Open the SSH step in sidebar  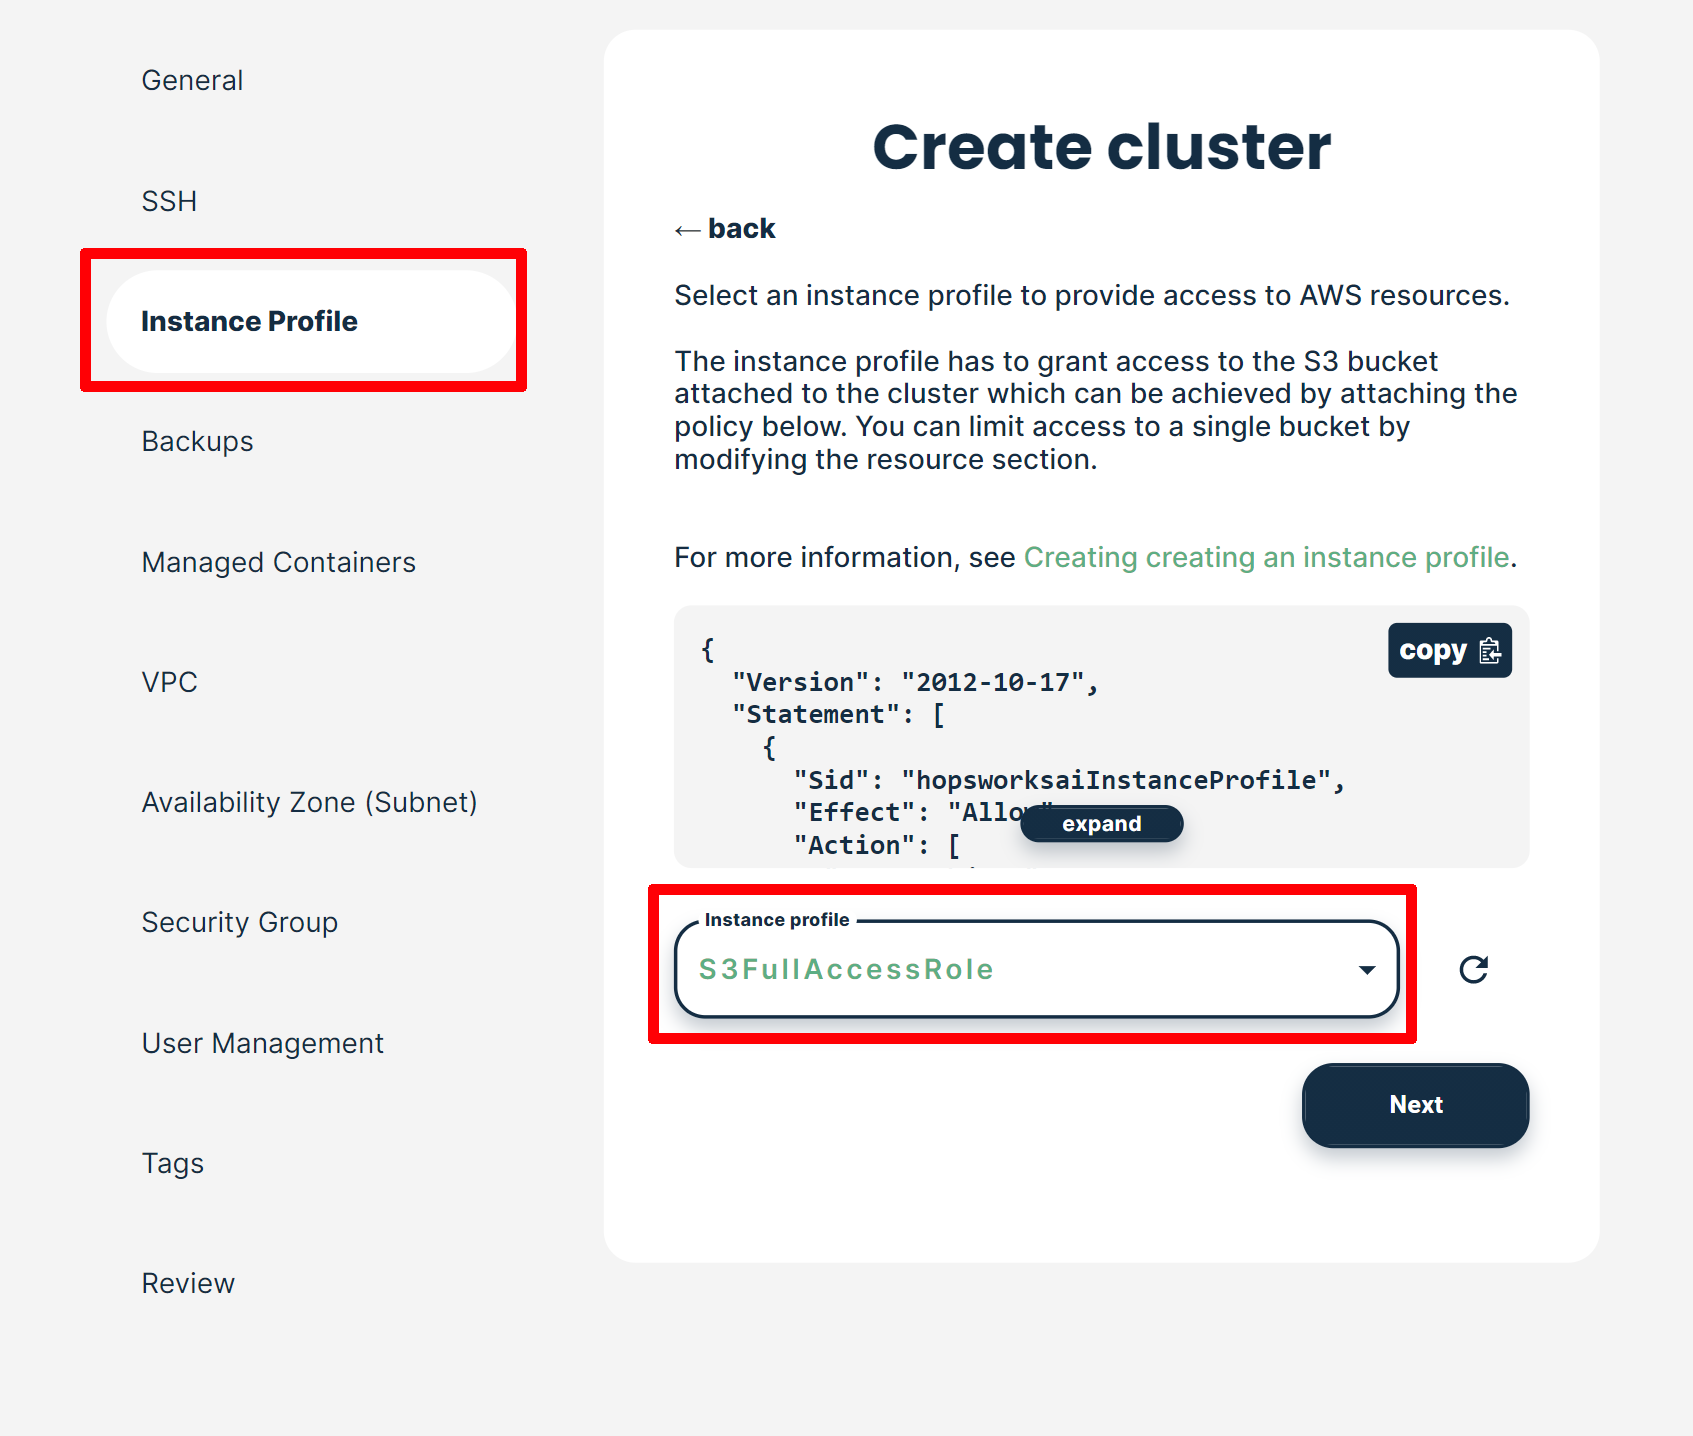tap(169, 201)
